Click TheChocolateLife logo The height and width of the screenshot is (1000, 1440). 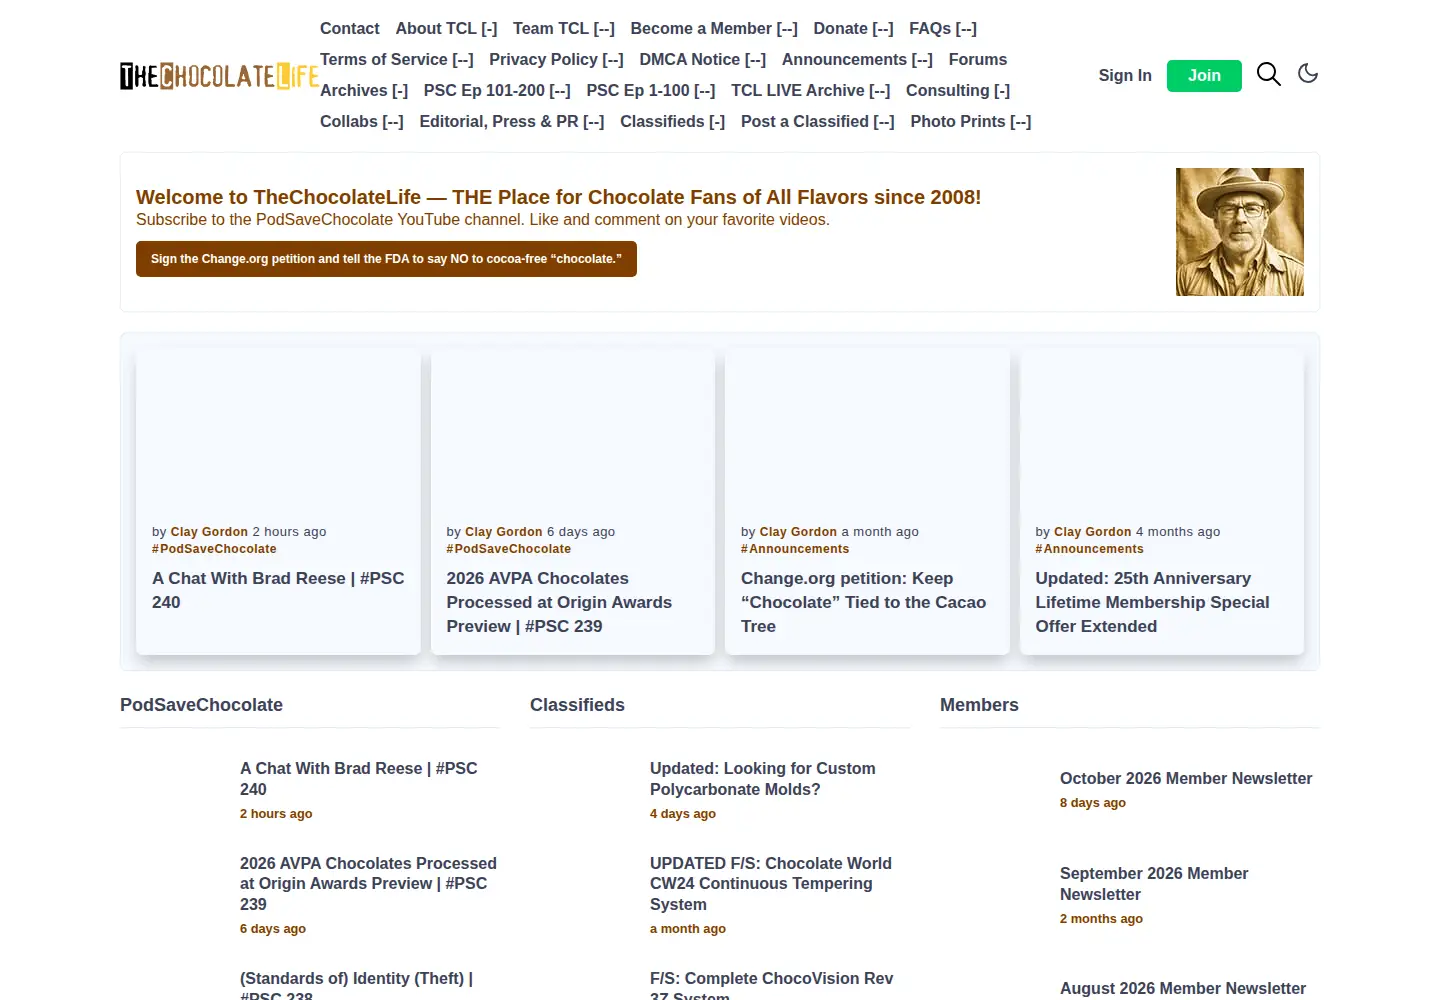pos(219,75)
